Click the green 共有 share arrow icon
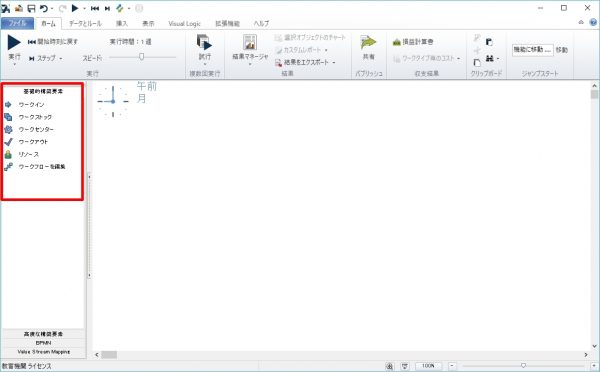 368,42
